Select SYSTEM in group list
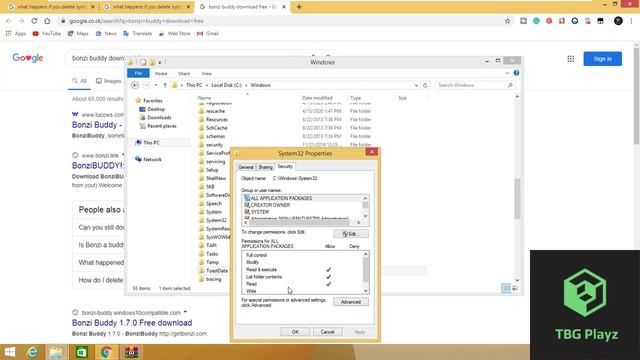The width and height of the screenshot is (640, 360). click(x=260, y=212)
